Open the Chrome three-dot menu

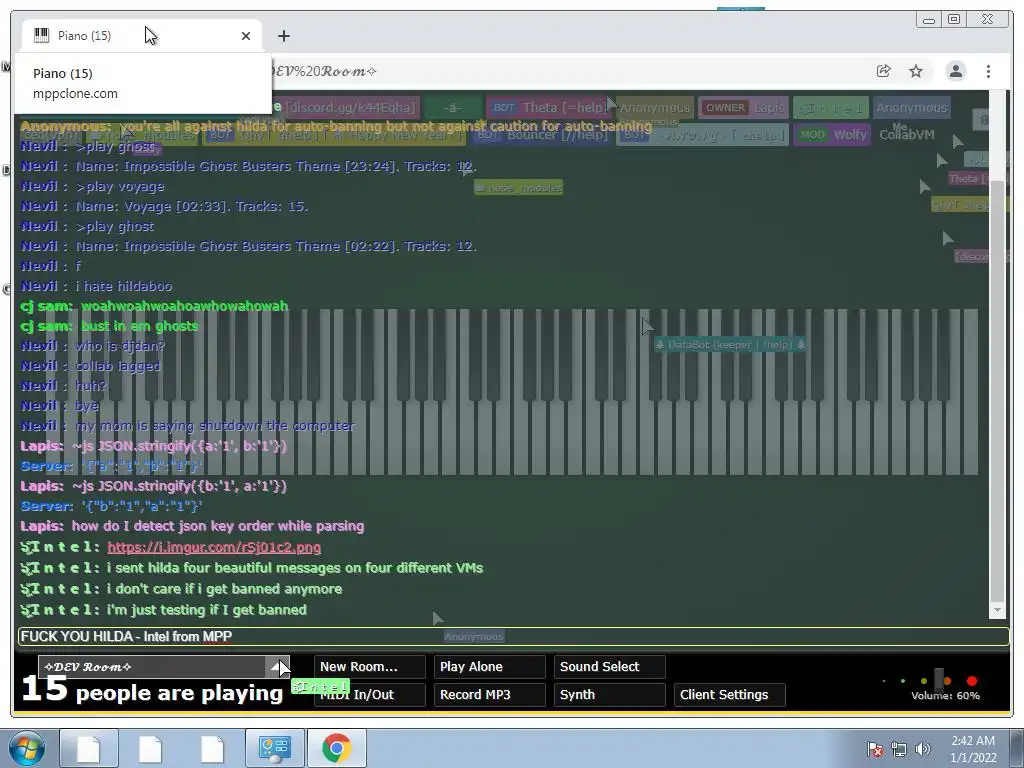[x=988, y=71]
